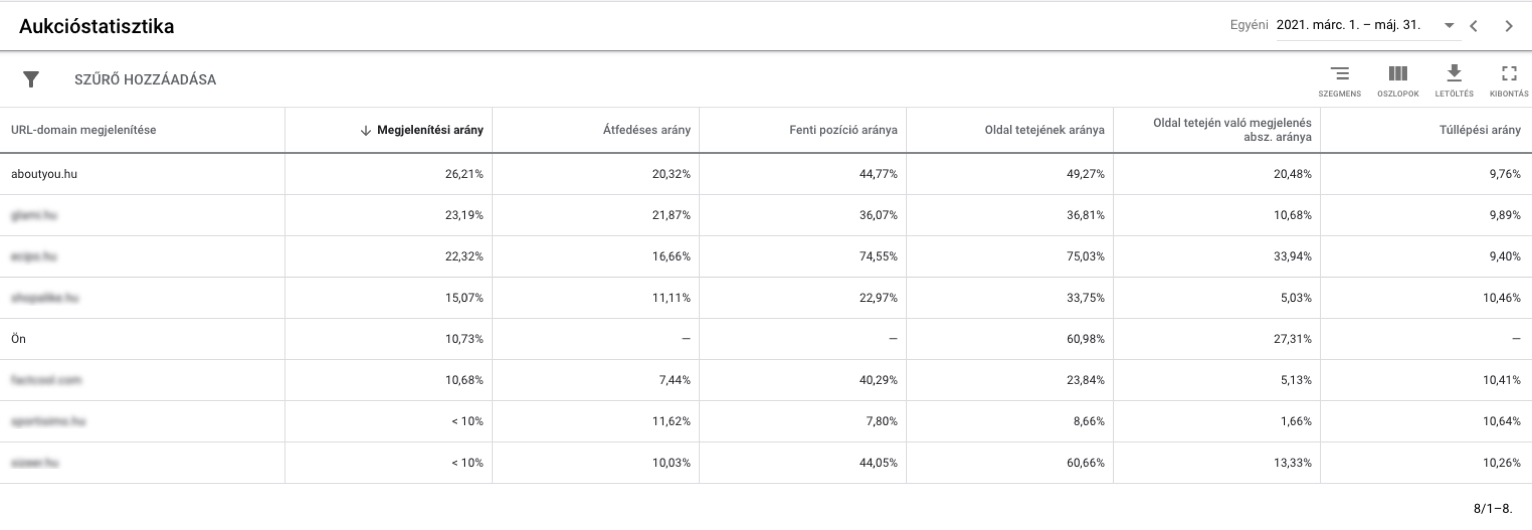The image size is (1532, 530).
Task: Click the filter funnel icon
Action: 31,79
